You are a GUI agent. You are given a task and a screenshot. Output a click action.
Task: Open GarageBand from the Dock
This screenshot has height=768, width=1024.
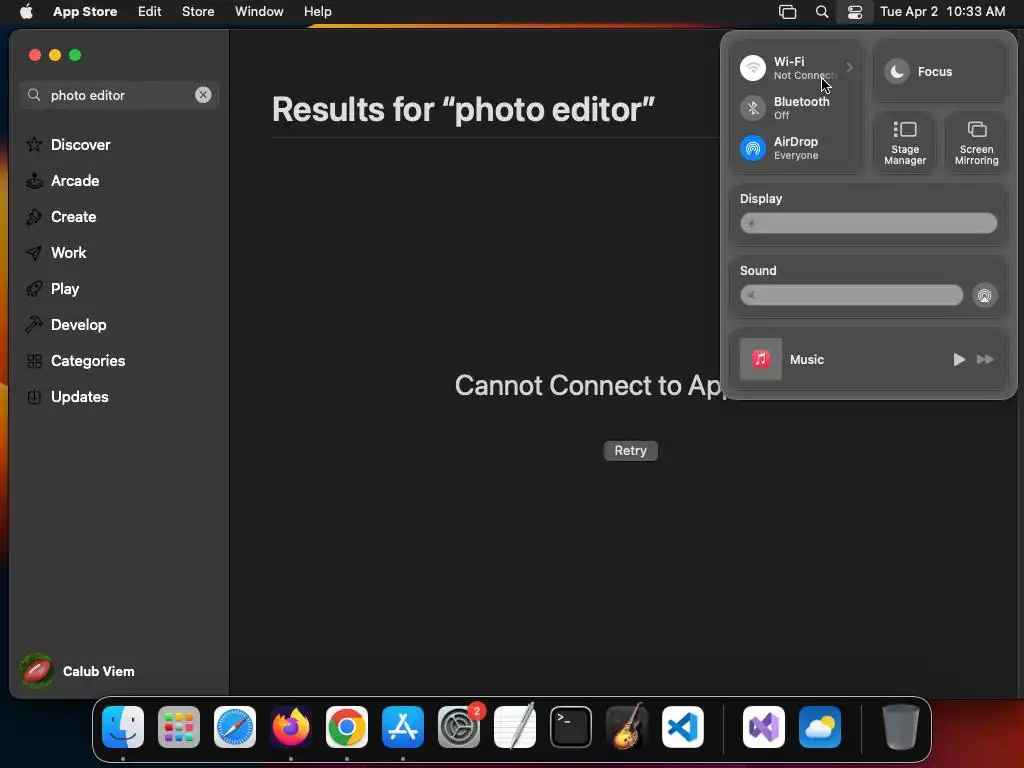[627, 727]
